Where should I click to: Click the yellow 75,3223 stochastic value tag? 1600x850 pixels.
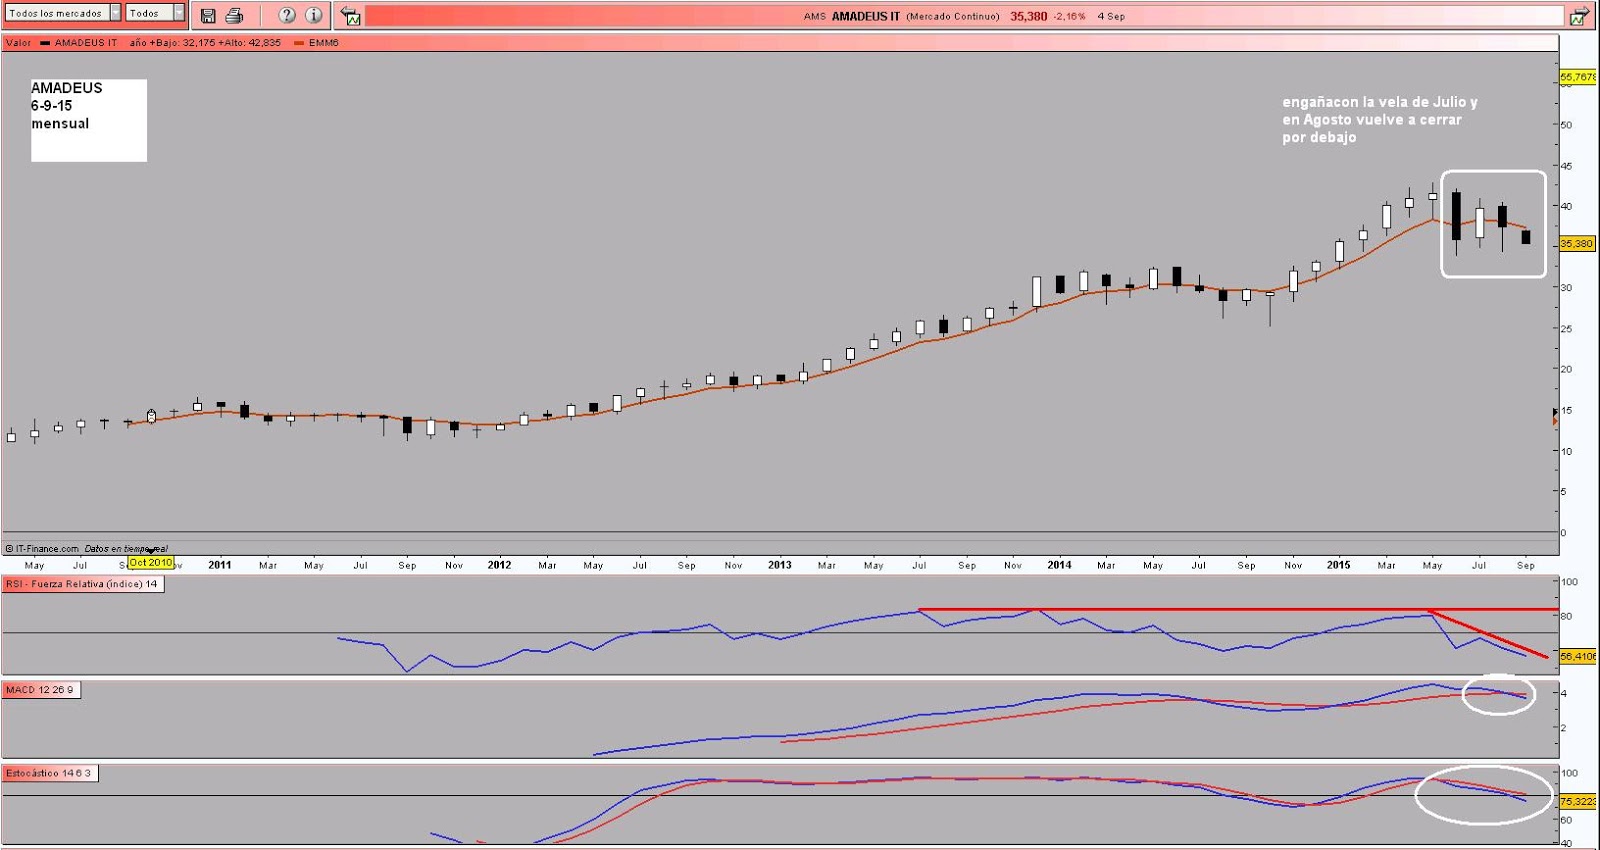[1578, 801]
